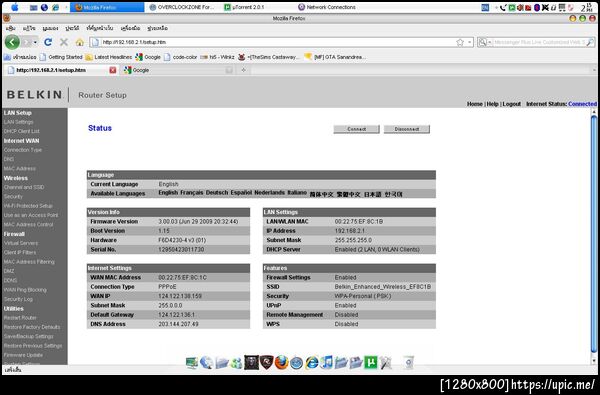Open LAN Settings in sidebar
This screenshot has width=600, height=395.
18,122
